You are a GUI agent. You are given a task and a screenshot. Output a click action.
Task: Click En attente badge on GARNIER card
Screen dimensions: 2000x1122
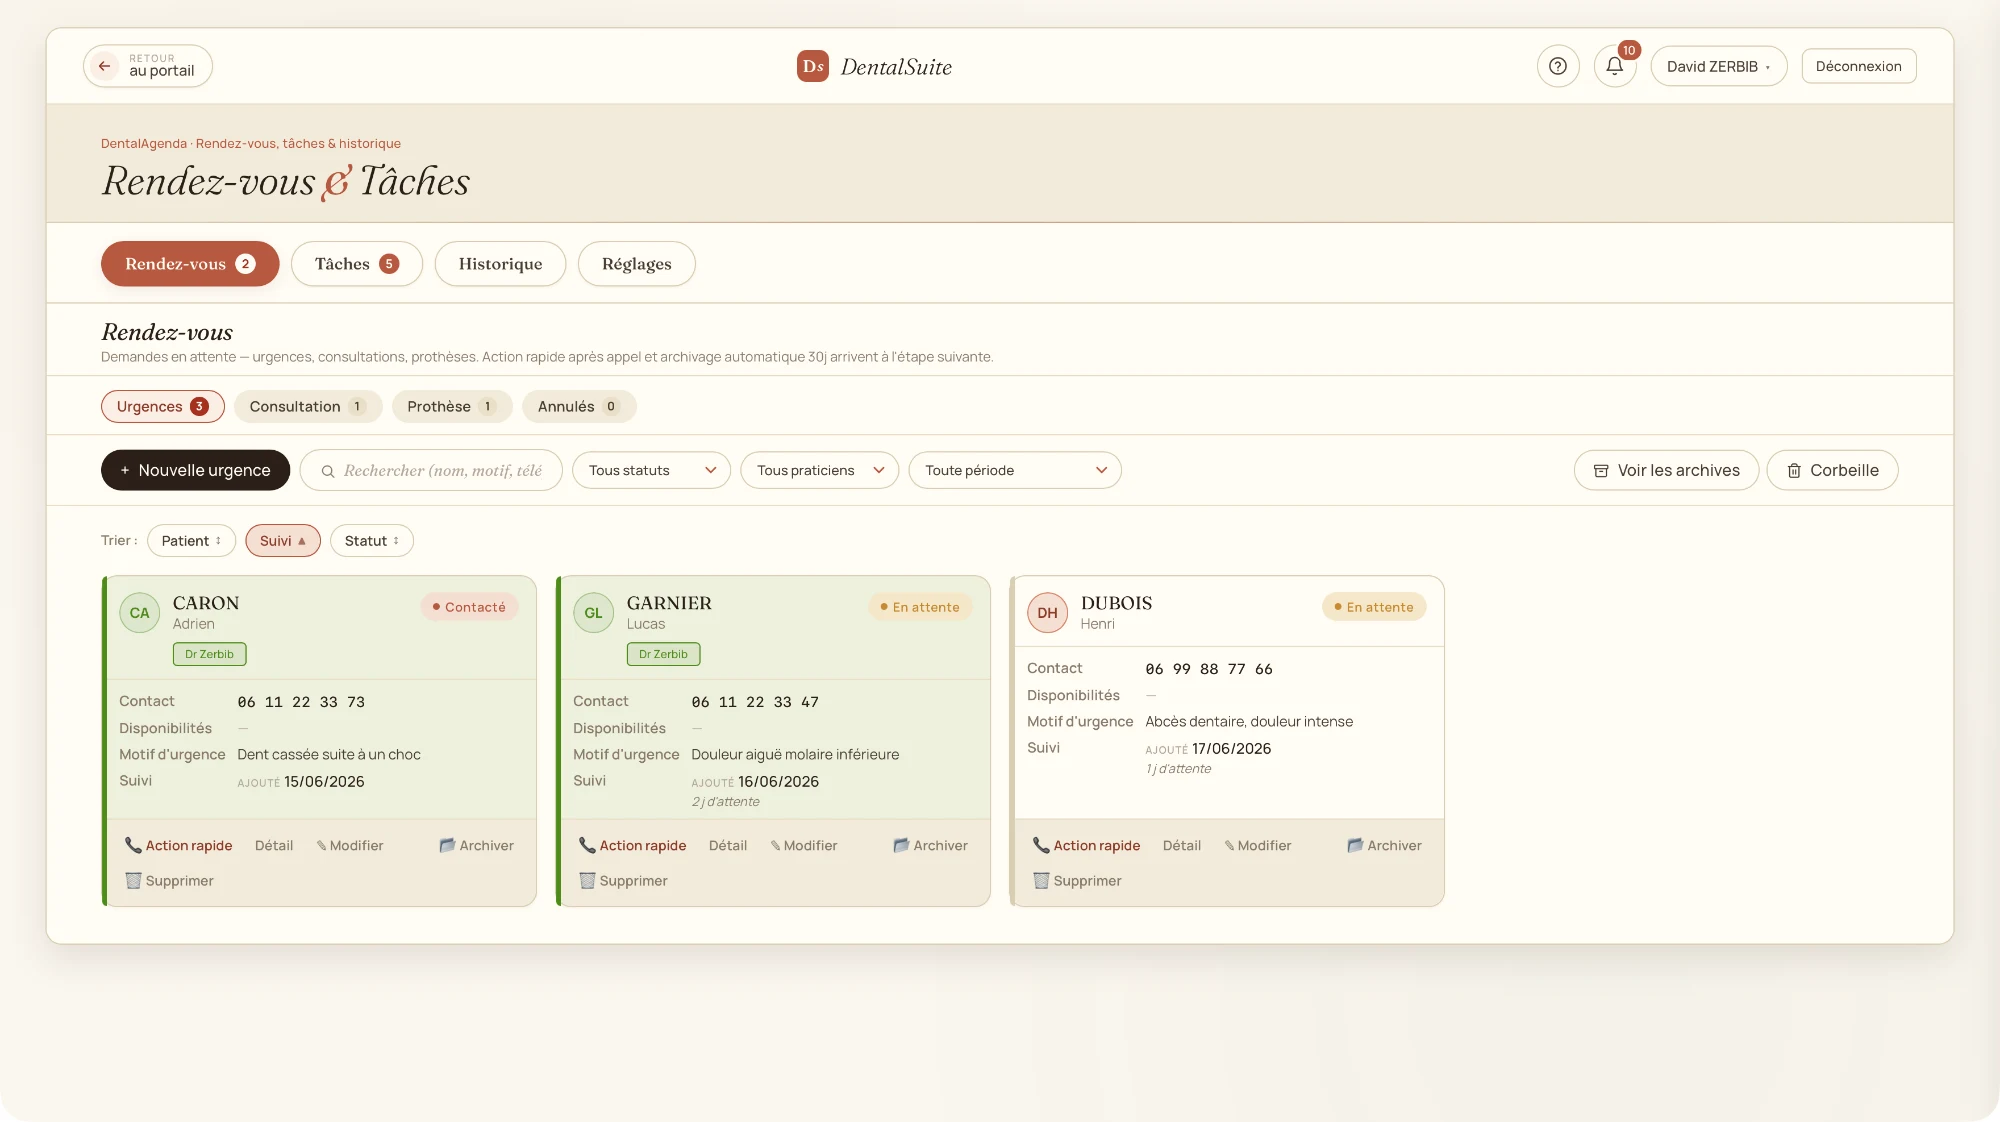pos(920,607)
